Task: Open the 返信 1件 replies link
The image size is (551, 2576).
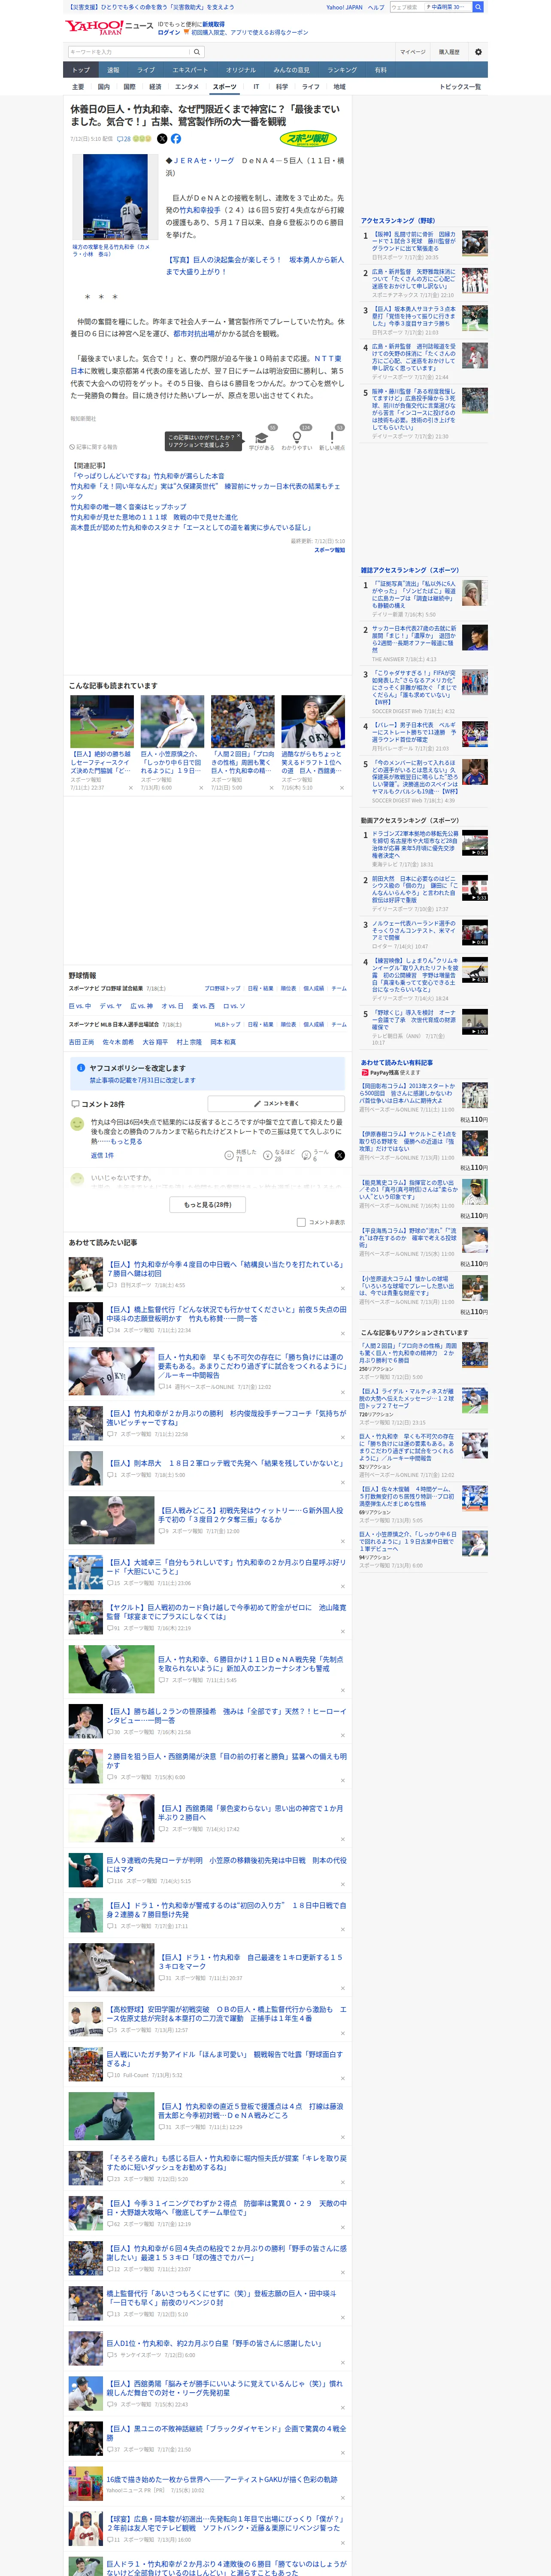Action: [x=102, y=1155]
